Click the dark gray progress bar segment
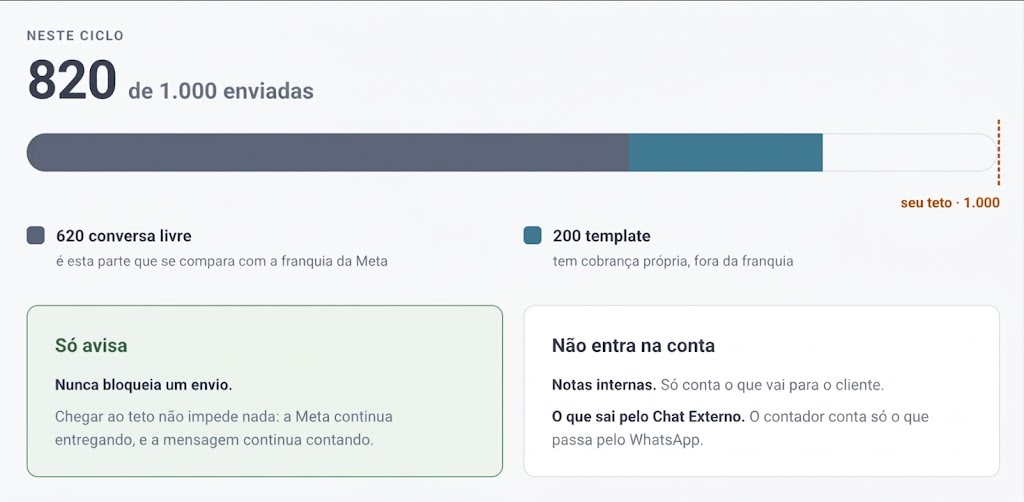 (x=328, y=153)
